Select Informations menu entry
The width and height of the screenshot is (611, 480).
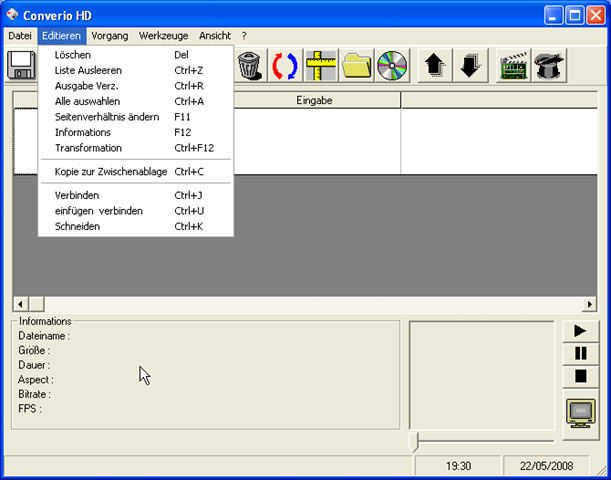point(136,132)
